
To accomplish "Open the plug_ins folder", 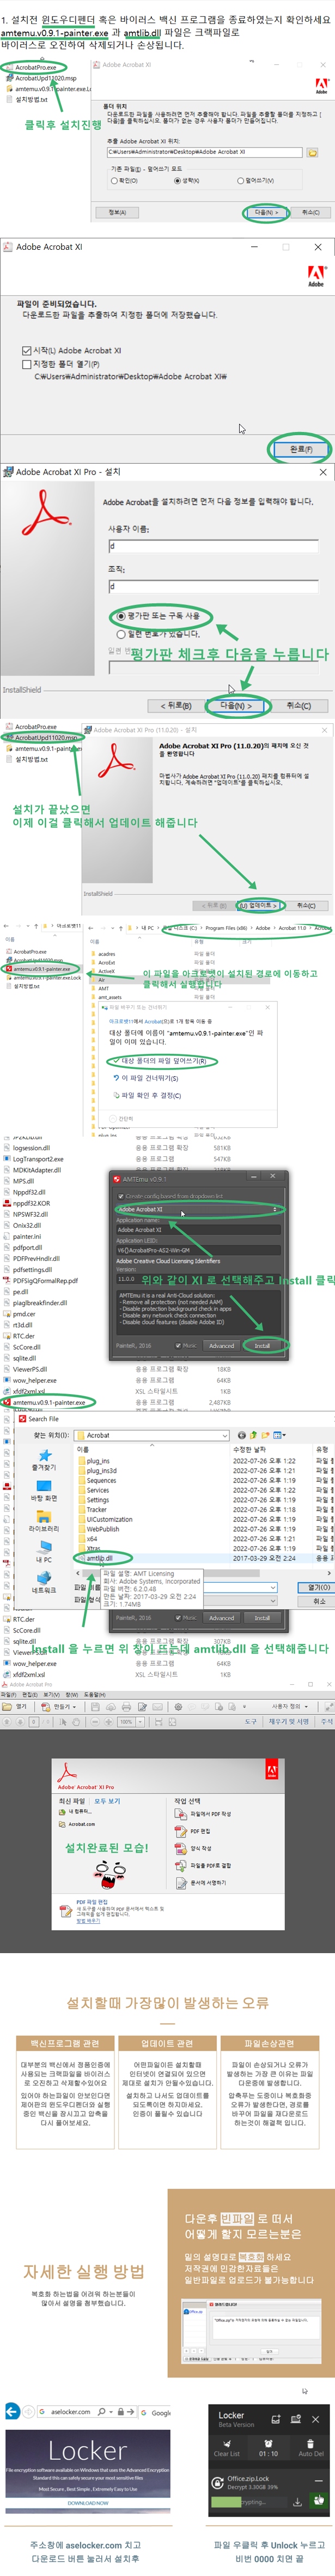I will coord(94,1461).
